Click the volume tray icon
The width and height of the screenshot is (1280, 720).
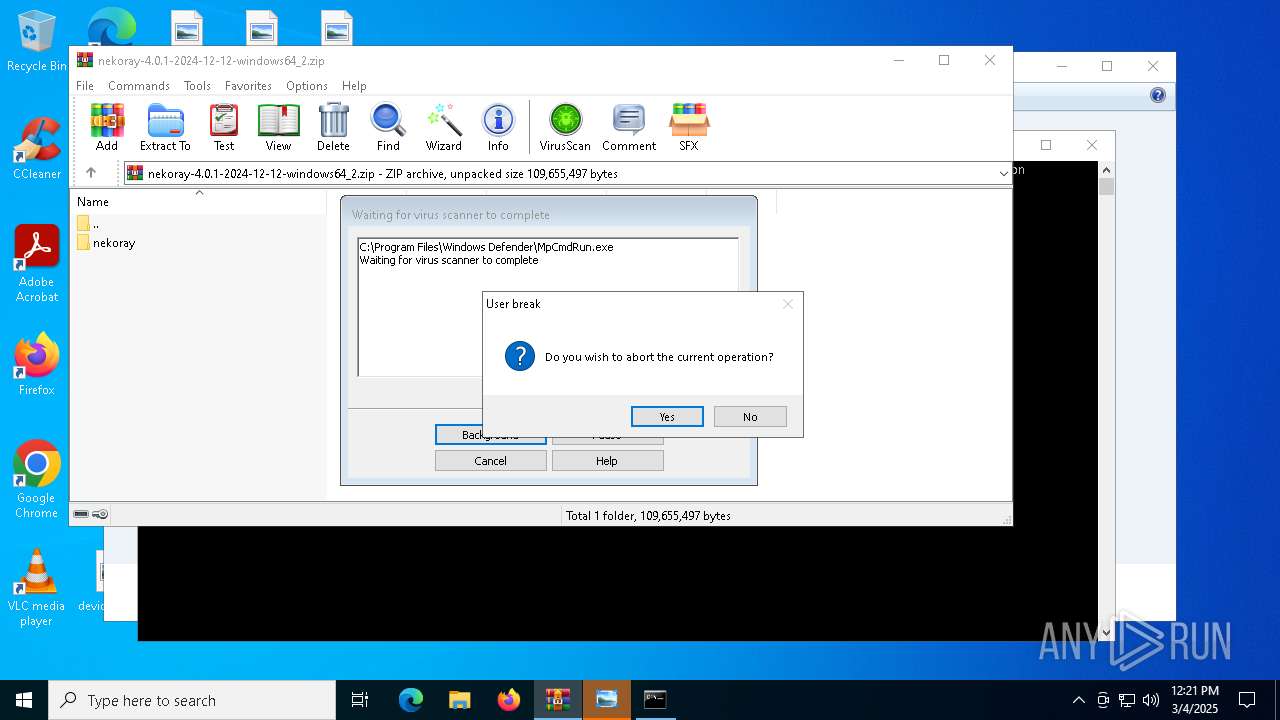(x=1151, y=700)
